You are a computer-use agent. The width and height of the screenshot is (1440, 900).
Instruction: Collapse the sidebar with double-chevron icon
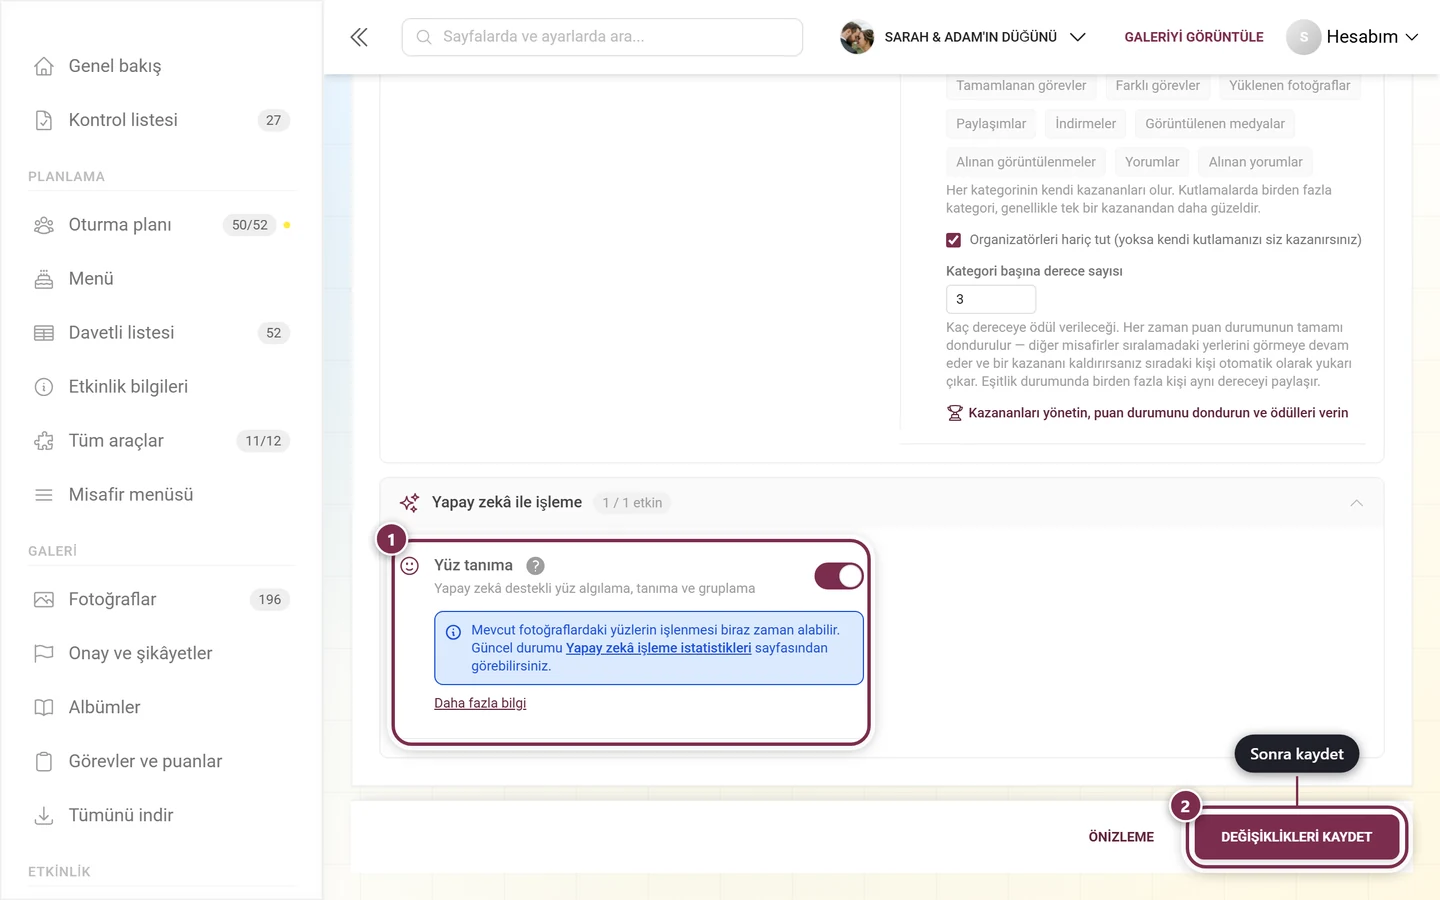(359, 37)
